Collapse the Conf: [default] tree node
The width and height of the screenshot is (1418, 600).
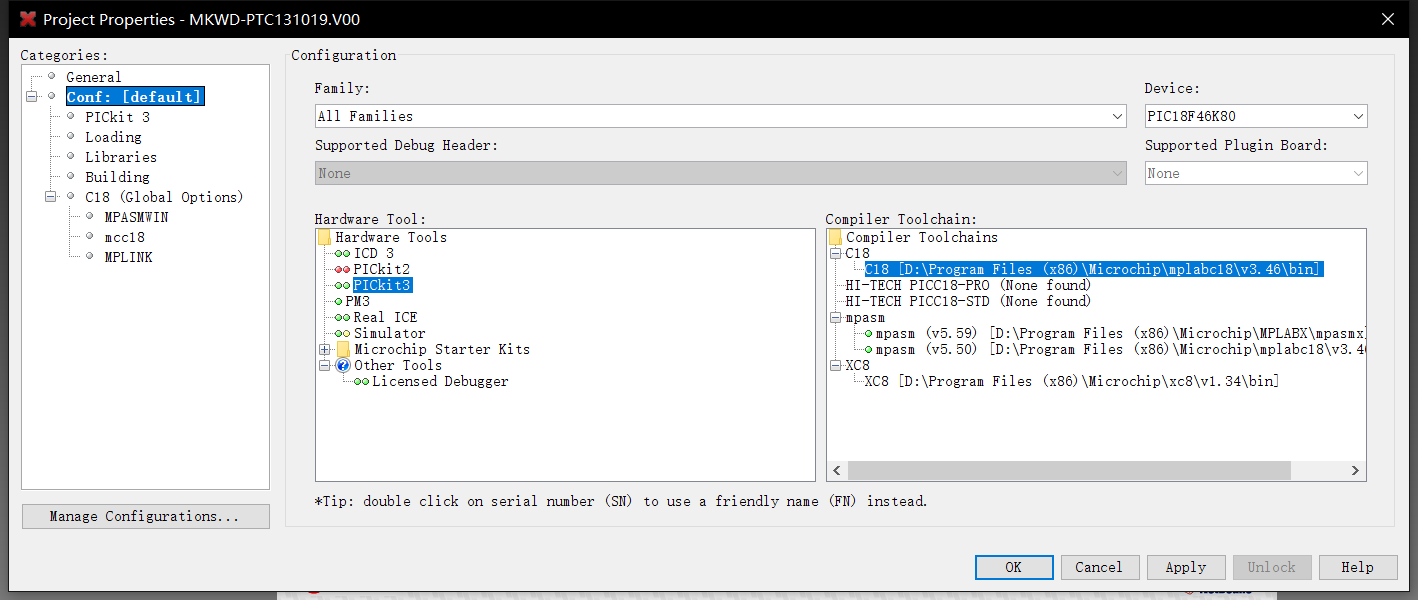click(x=32, y=97)
